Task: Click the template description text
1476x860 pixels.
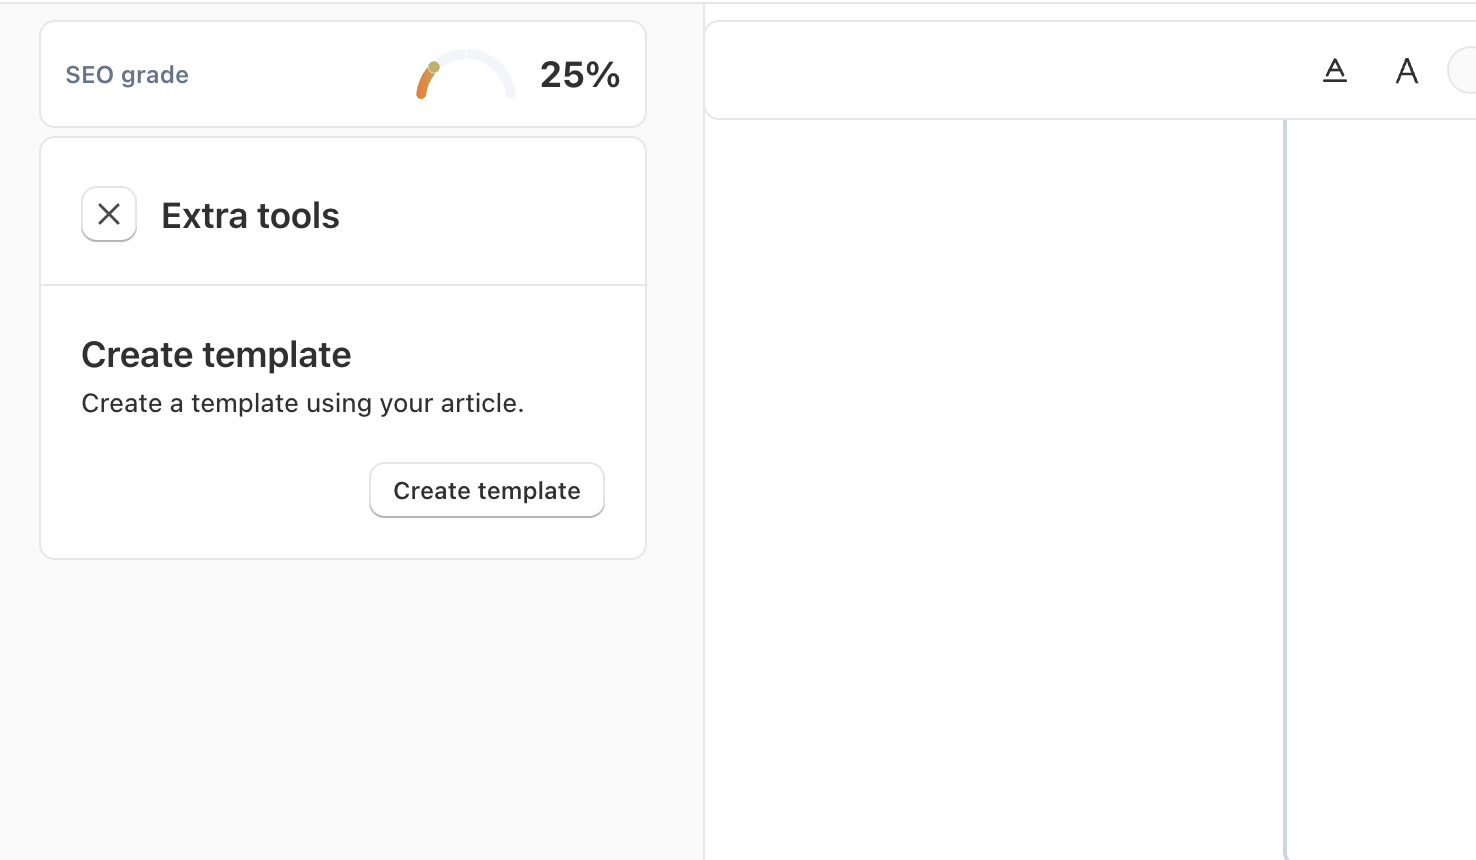Action: pyautogui.click(x=302, y=403)
